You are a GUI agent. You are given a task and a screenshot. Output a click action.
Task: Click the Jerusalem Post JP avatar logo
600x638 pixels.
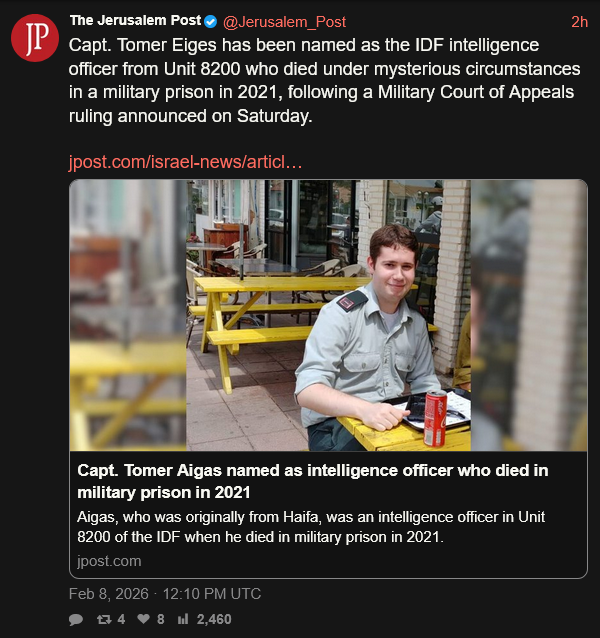(35, 38)
